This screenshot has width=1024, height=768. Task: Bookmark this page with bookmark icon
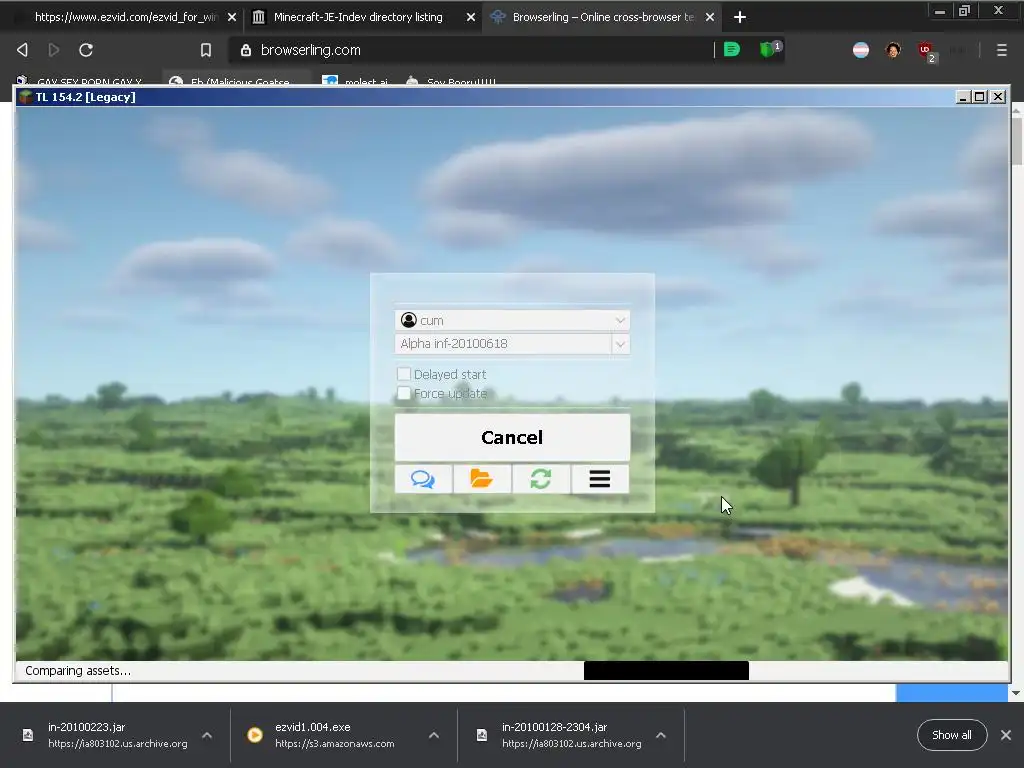tap(206, 50)
